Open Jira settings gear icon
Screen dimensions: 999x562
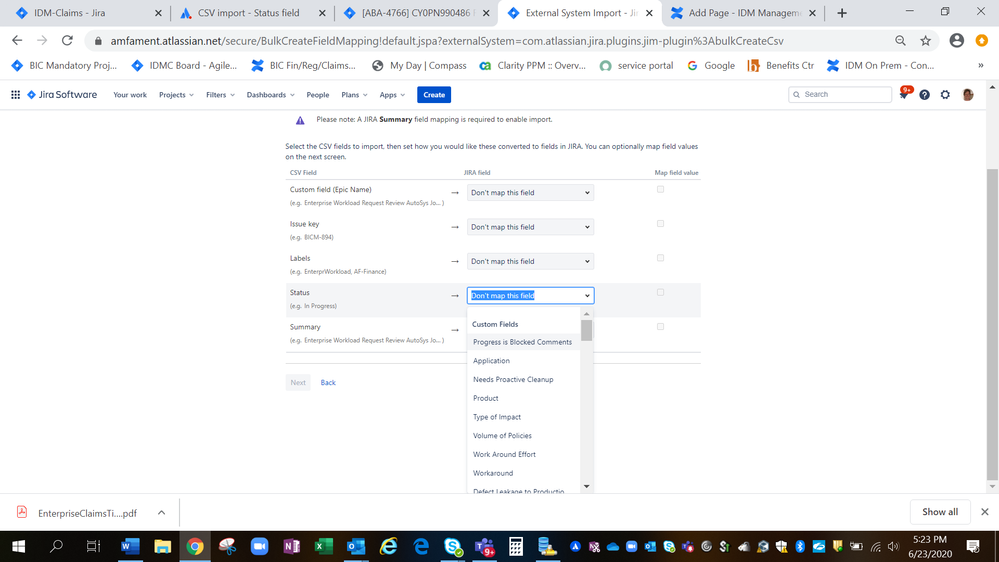[945, 94]
